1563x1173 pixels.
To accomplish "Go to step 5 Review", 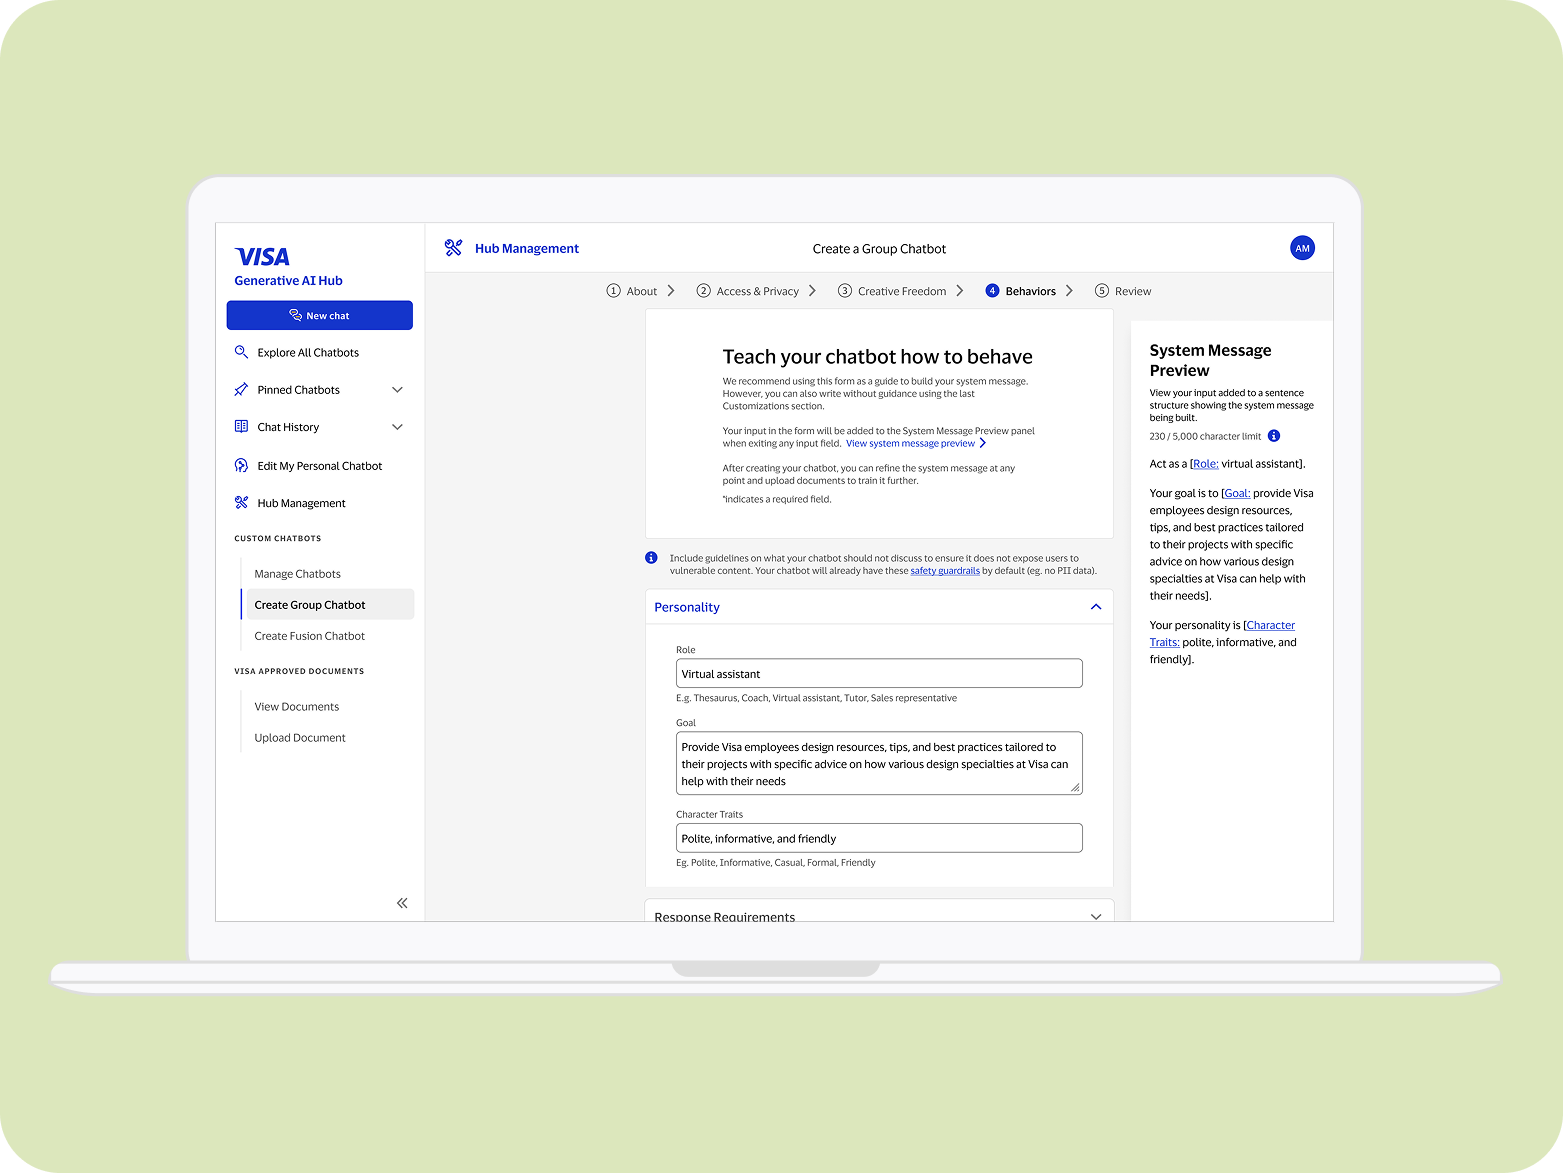I will coord(1123,291).
